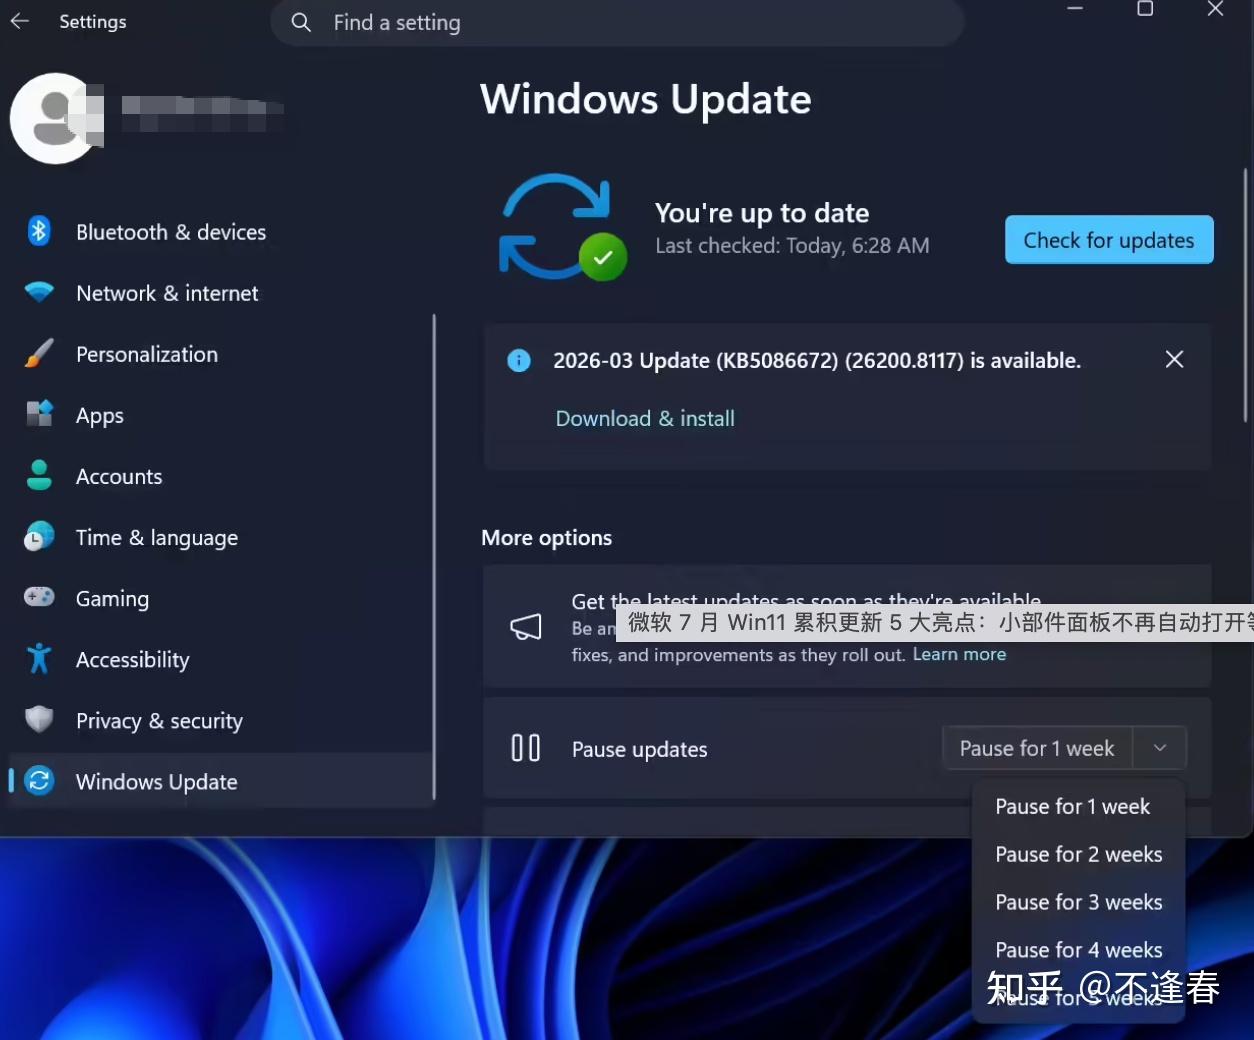The height and width of the screenshot is (1040, 1254).
Task: Click the Check for updates button
Action: (x=1109, y=240)
